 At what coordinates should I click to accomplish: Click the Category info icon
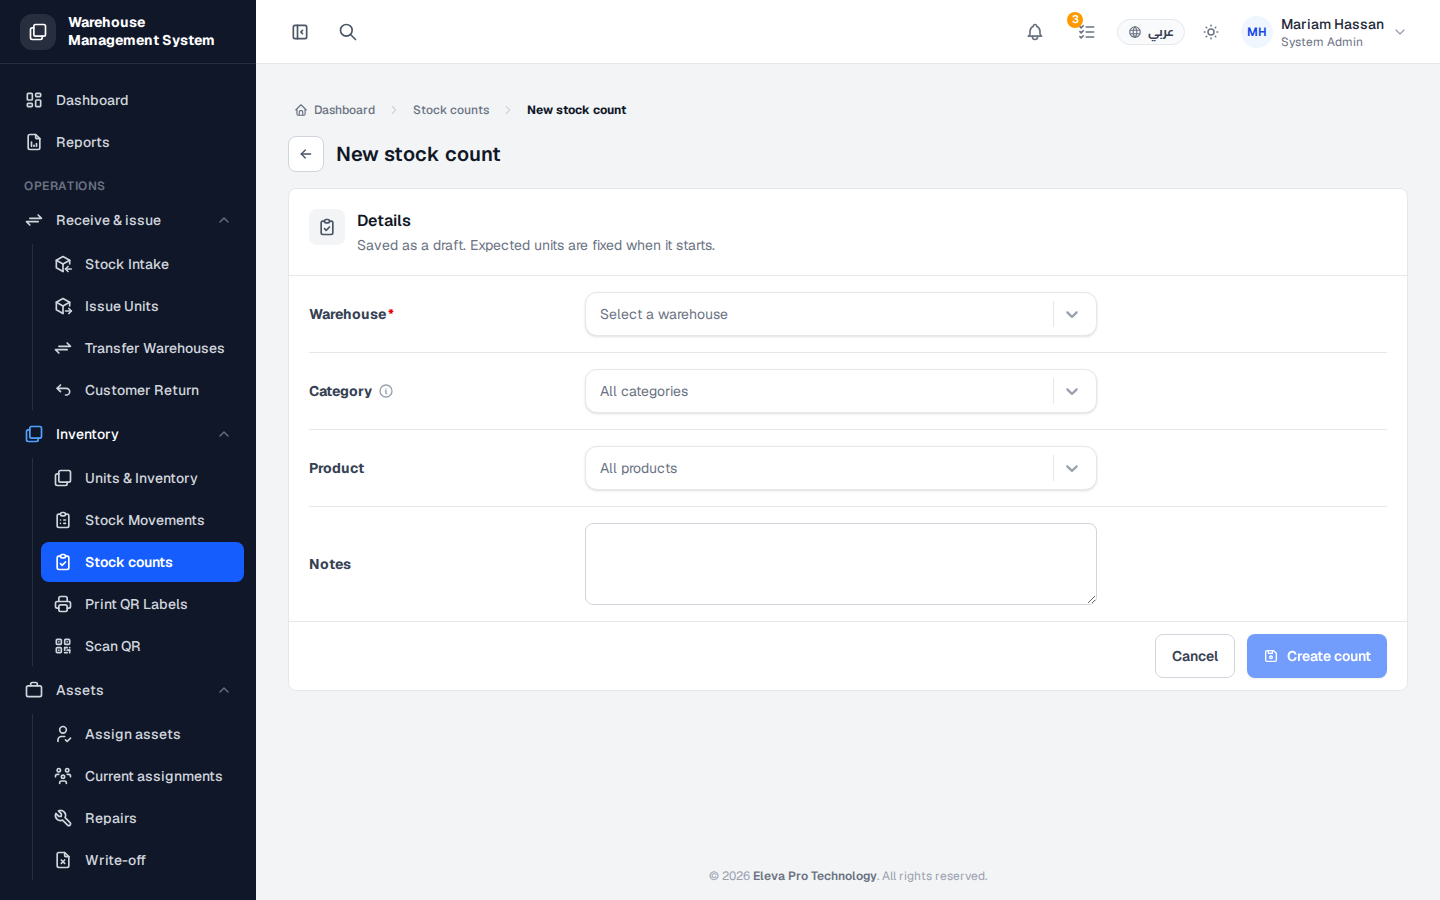click(x=386, y=391)
